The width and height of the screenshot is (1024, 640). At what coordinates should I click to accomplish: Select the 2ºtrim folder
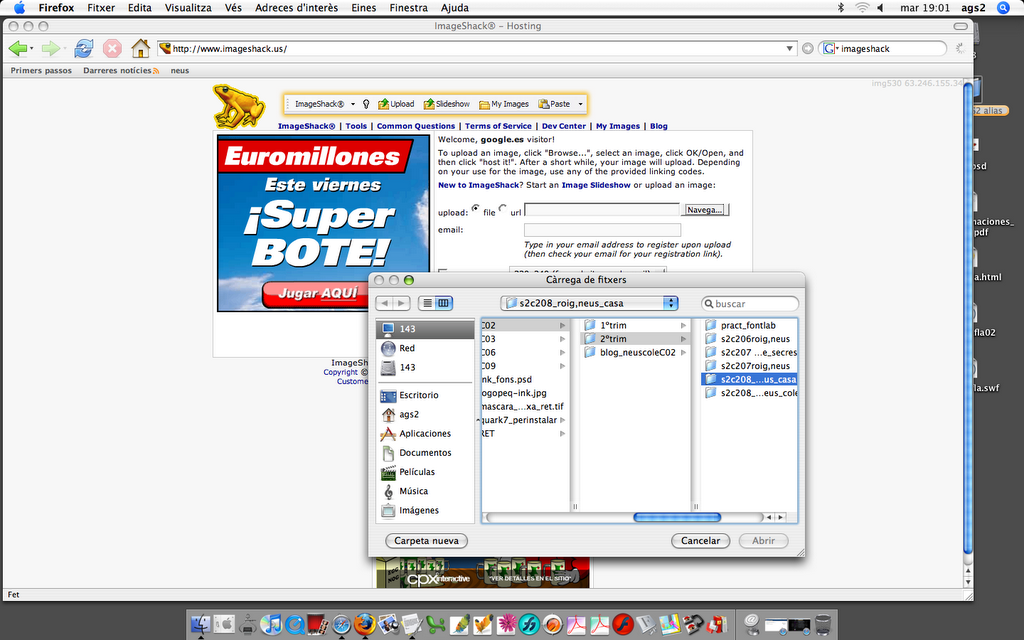point(633,339)
